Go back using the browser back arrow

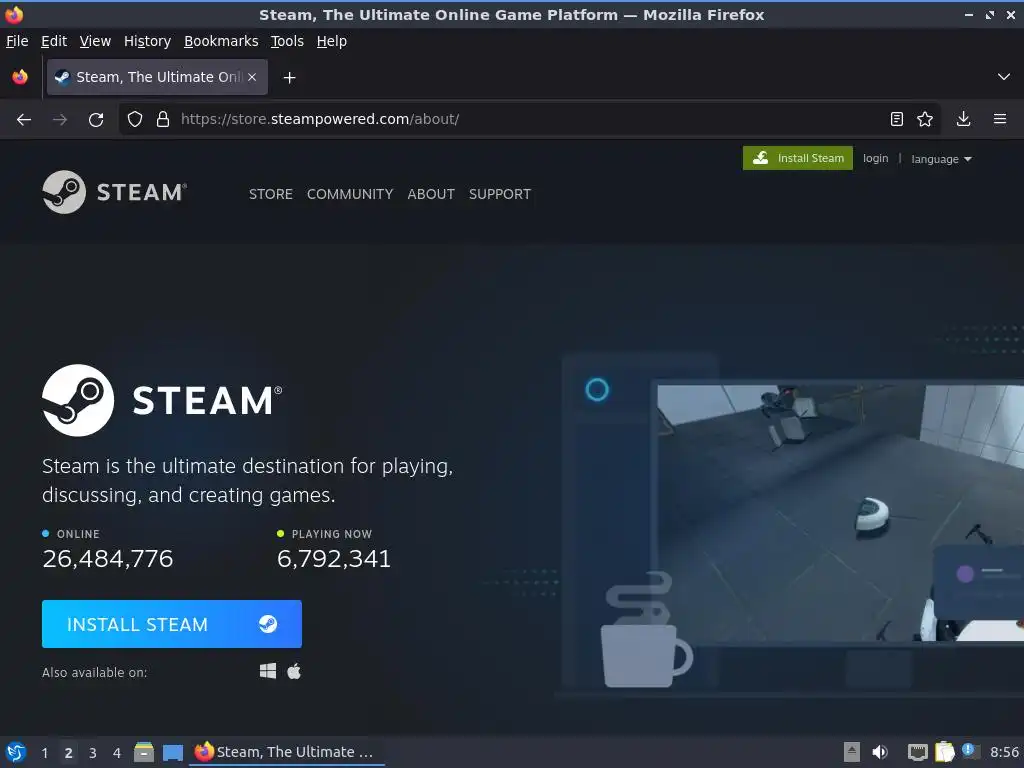point(24,120)
